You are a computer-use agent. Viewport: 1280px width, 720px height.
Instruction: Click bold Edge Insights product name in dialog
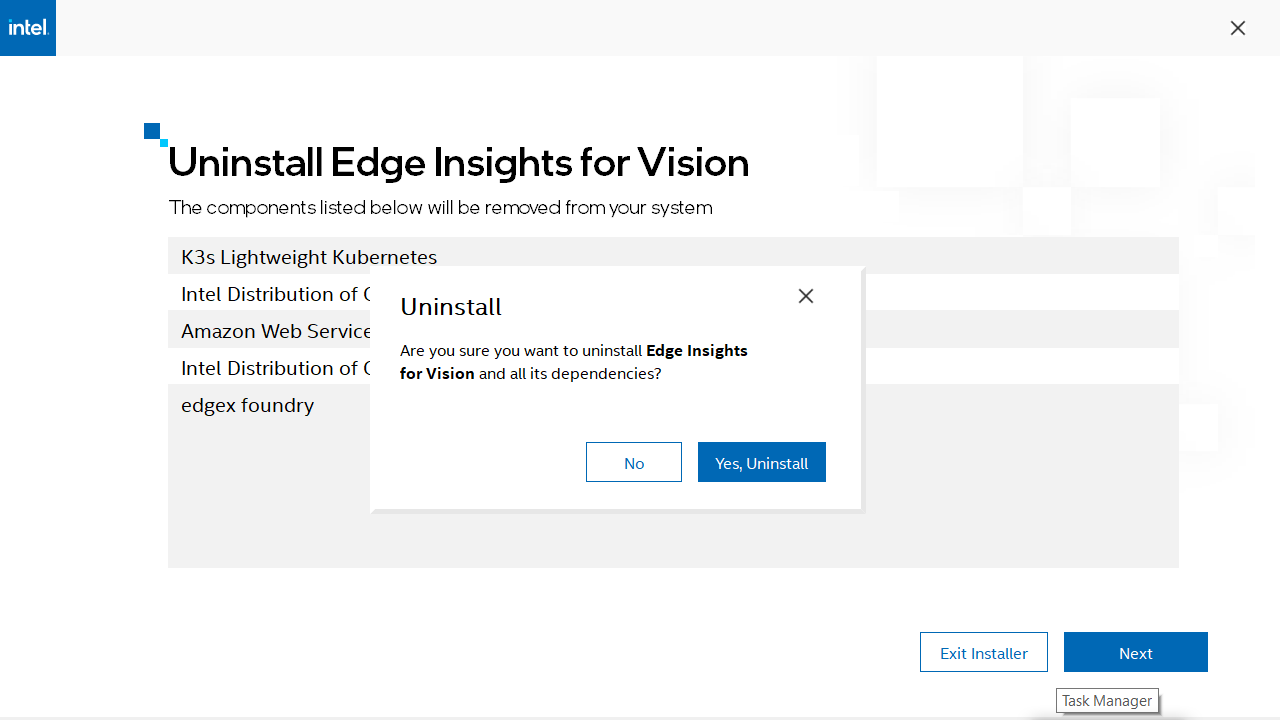pos(697,351)
